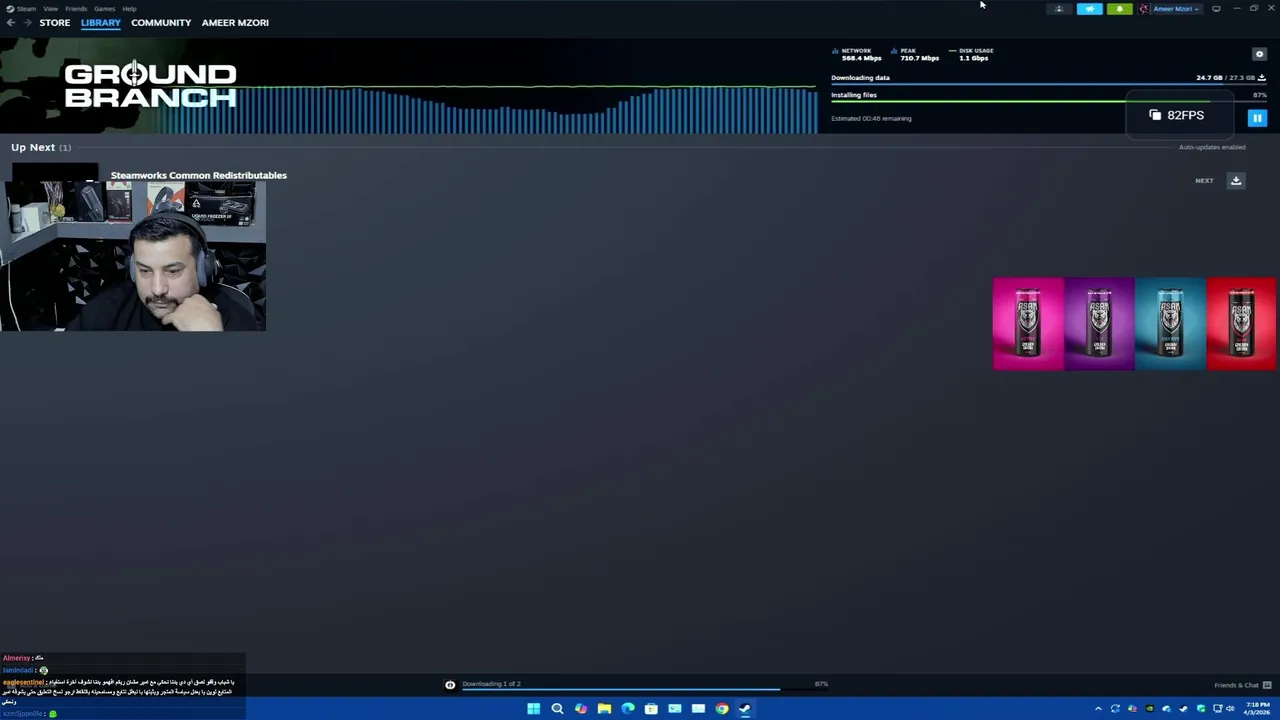Viewport: 1280px width, 720px height.
Task: Open Google Chrome from taskbar
Action: (x=722, y=709)
